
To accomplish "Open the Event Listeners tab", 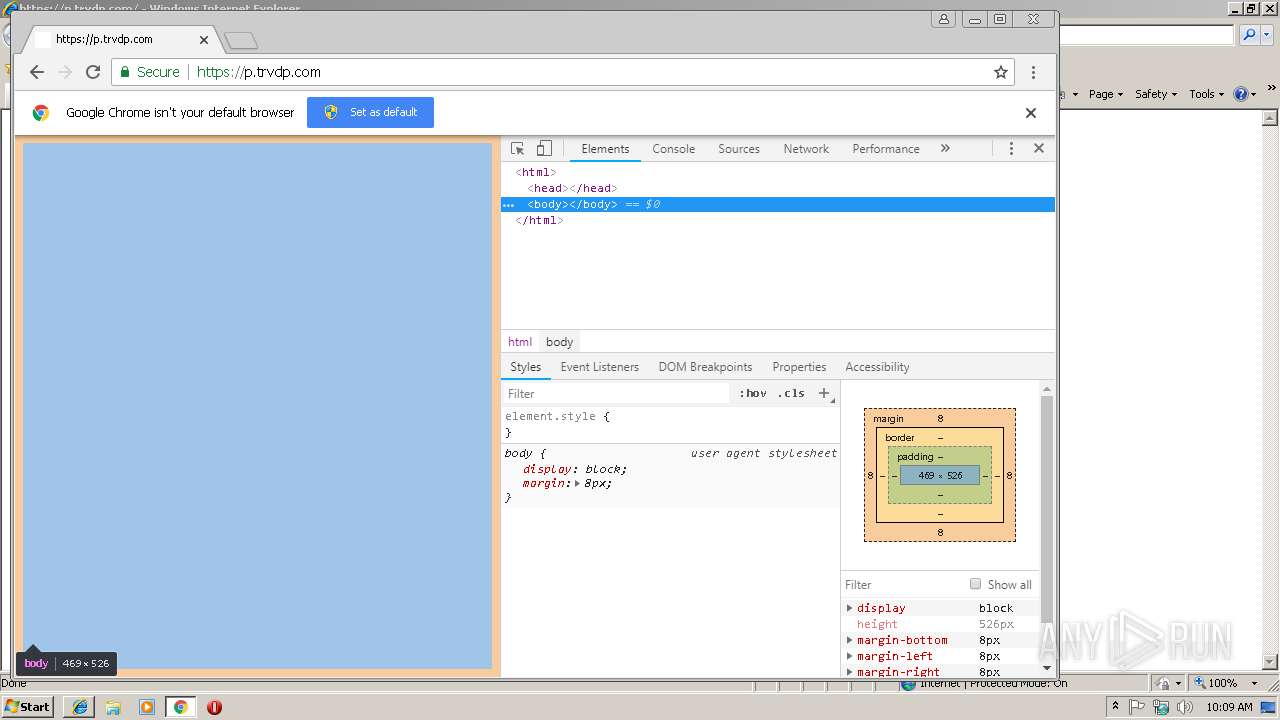I will pos(599,367).
